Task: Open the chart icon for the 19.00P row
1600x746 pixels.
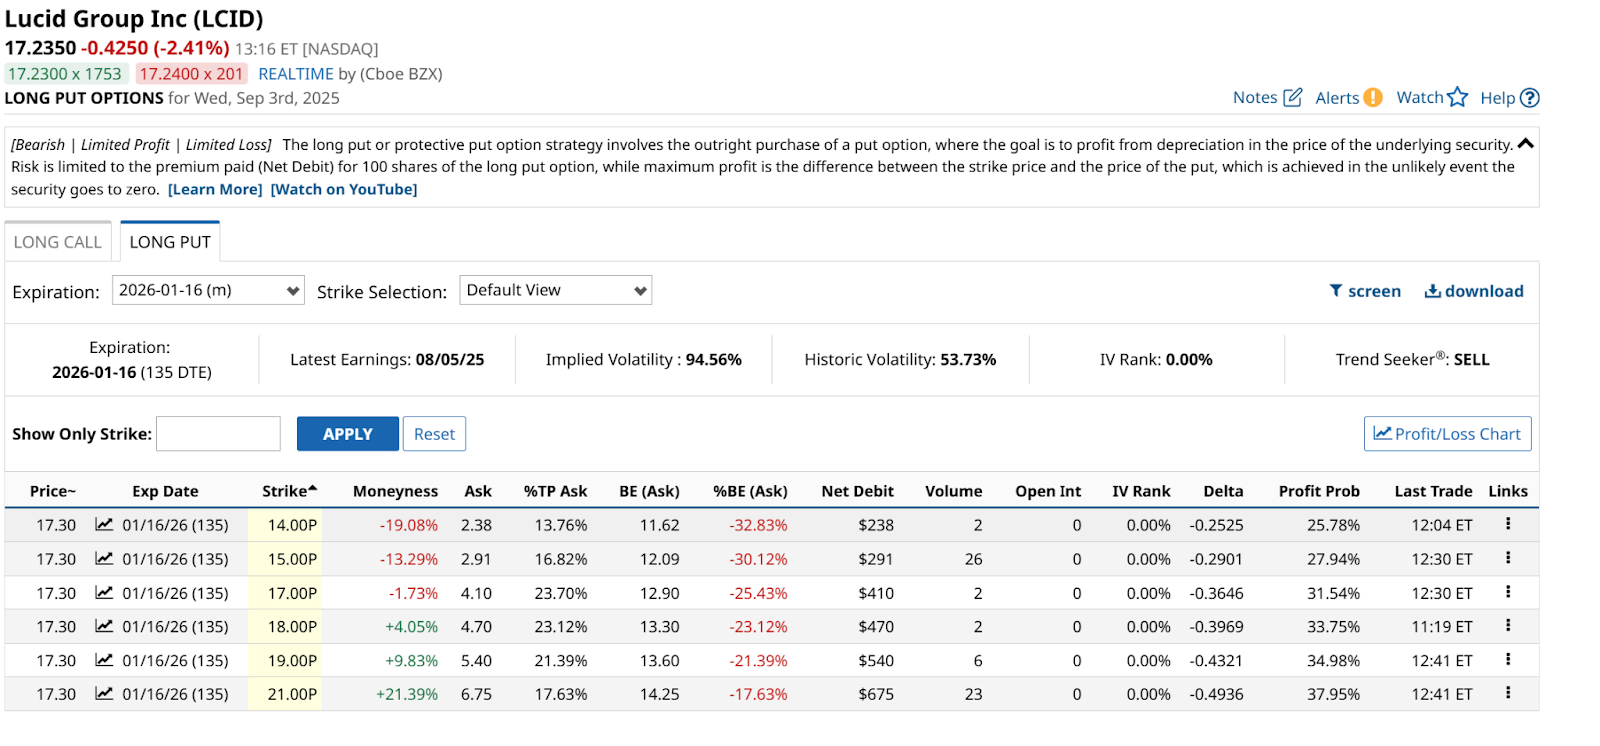Action: [104, 660]
